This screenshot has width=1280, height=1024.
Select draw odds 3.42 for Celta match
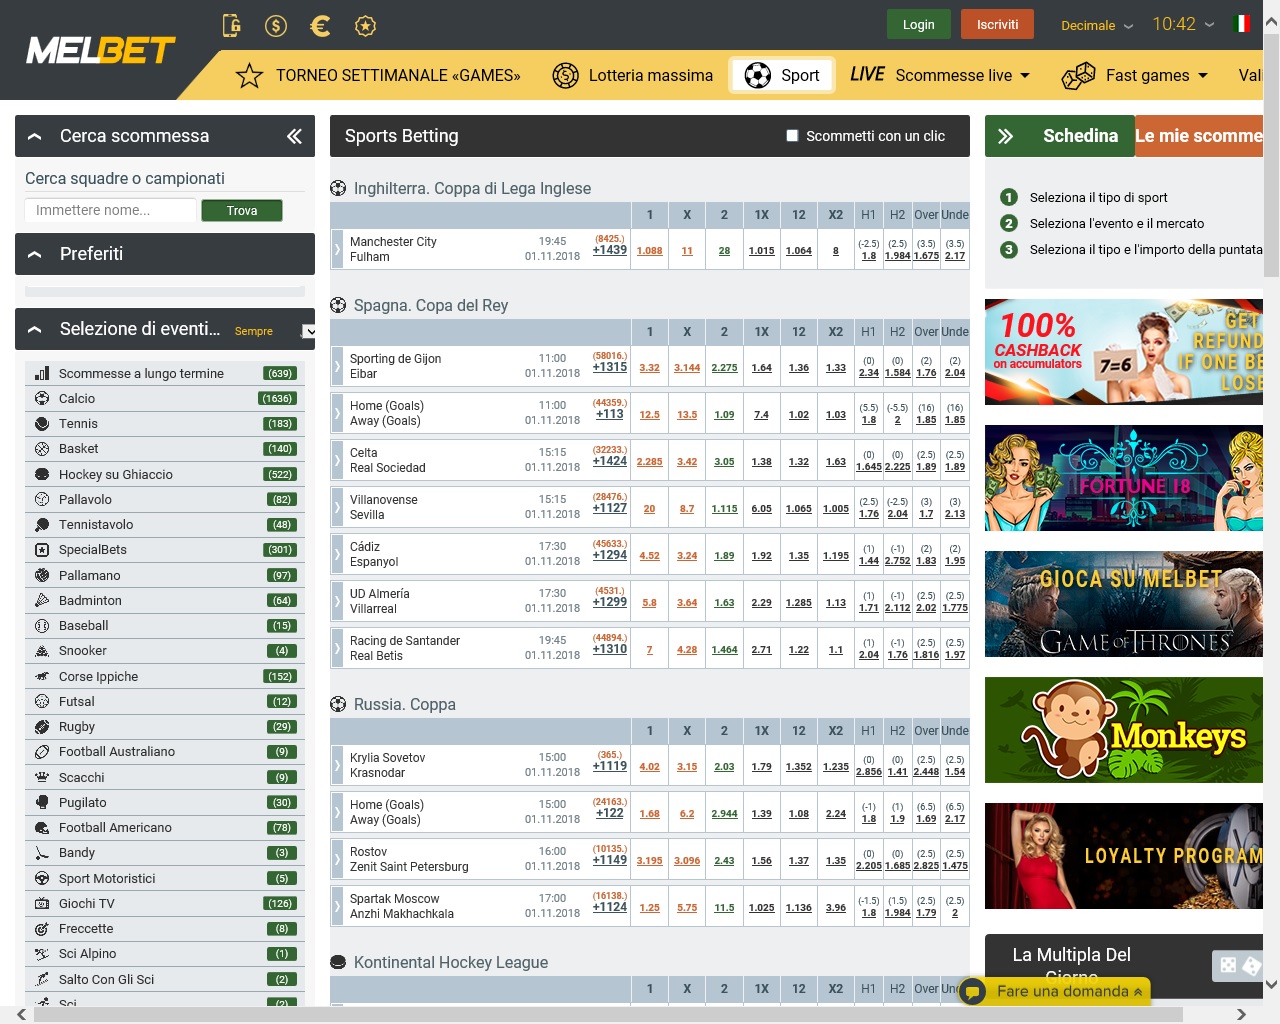687,461
